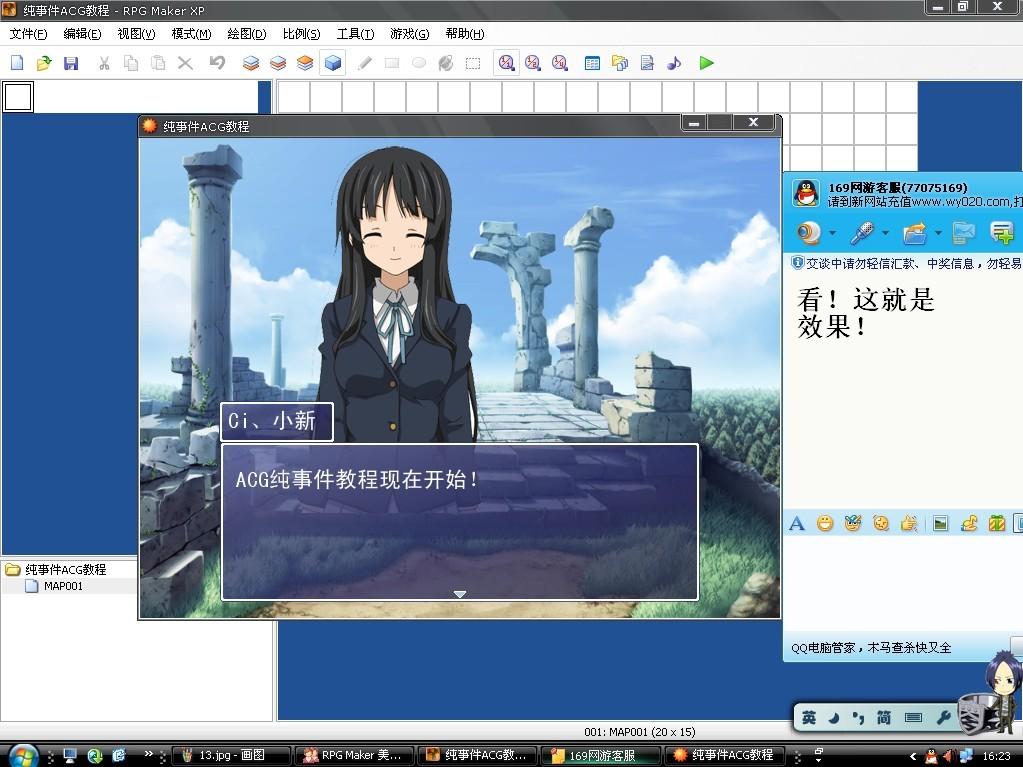
Task: Switch to 13.jpg - 画图 taskbar button
Action: [x=231, y=755]
